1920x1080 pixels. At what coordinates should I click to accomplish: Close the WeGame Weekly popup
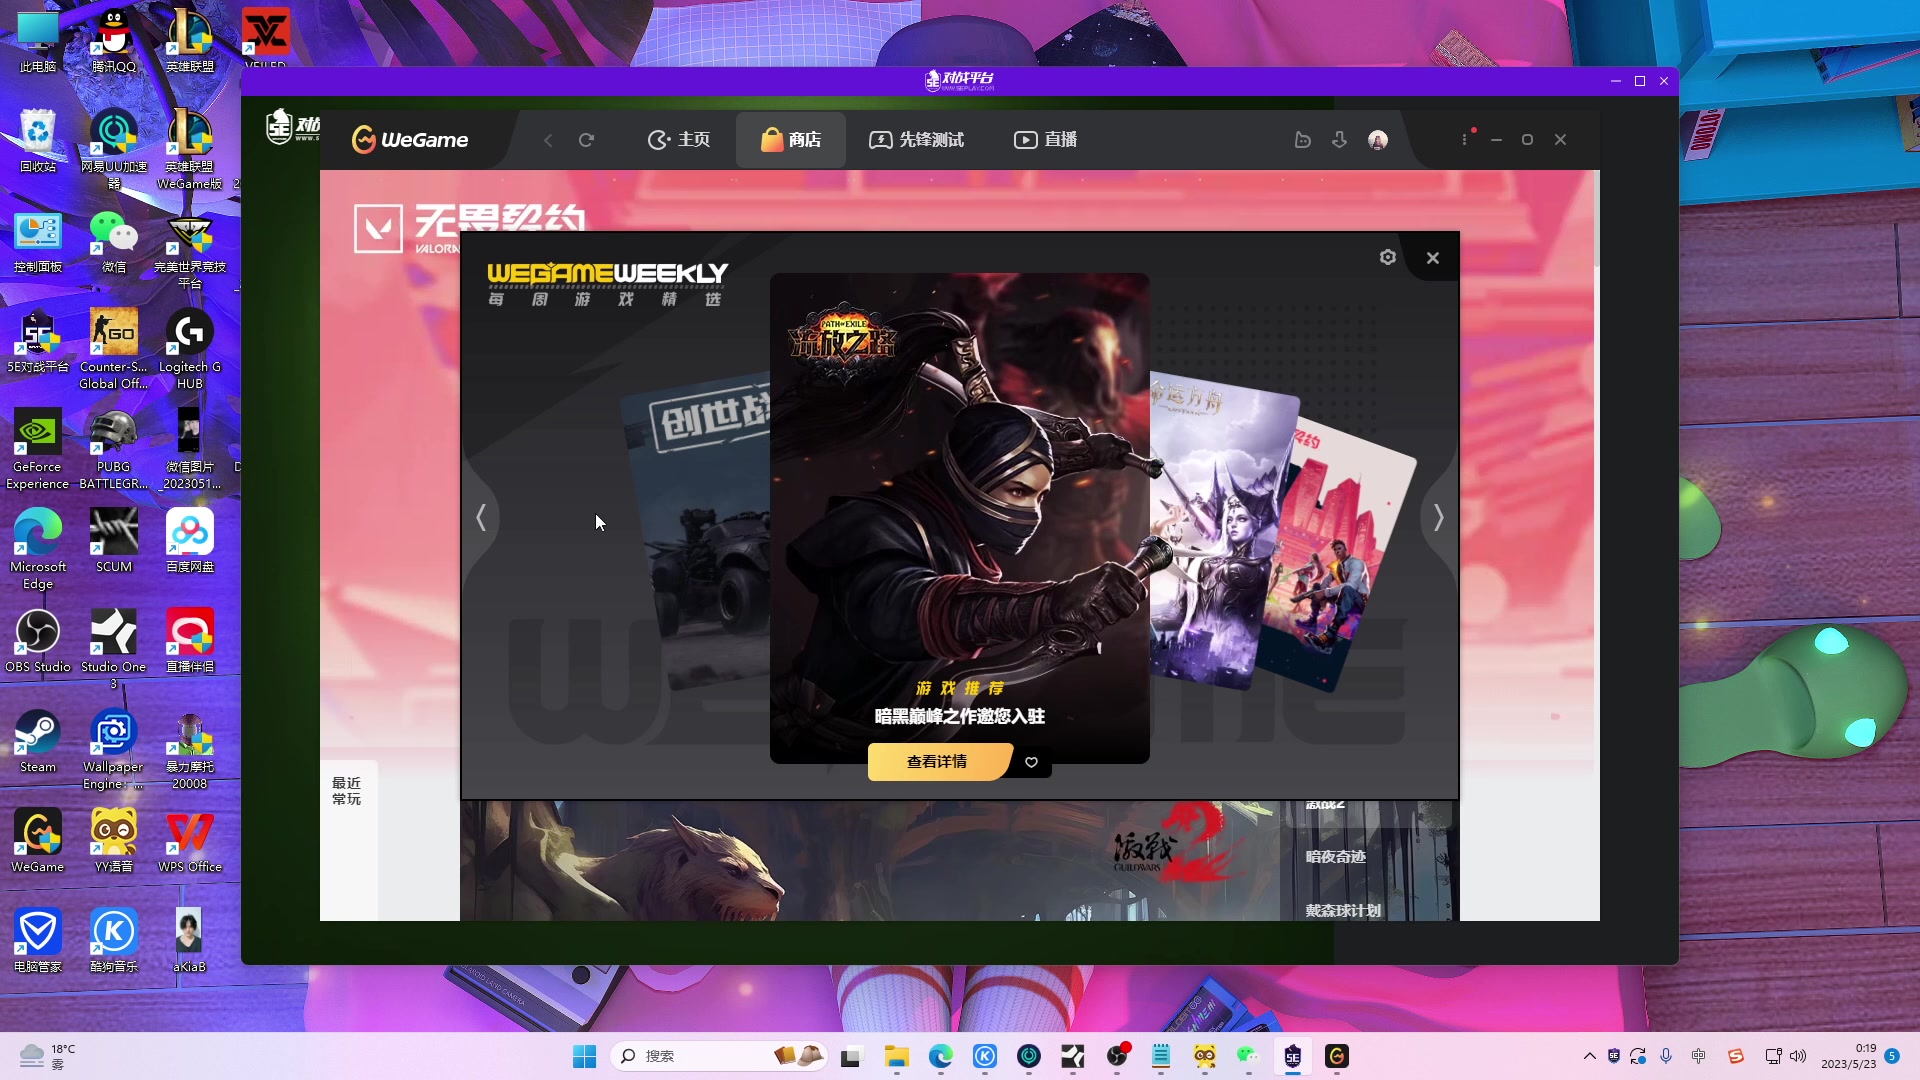(1433, 258)
